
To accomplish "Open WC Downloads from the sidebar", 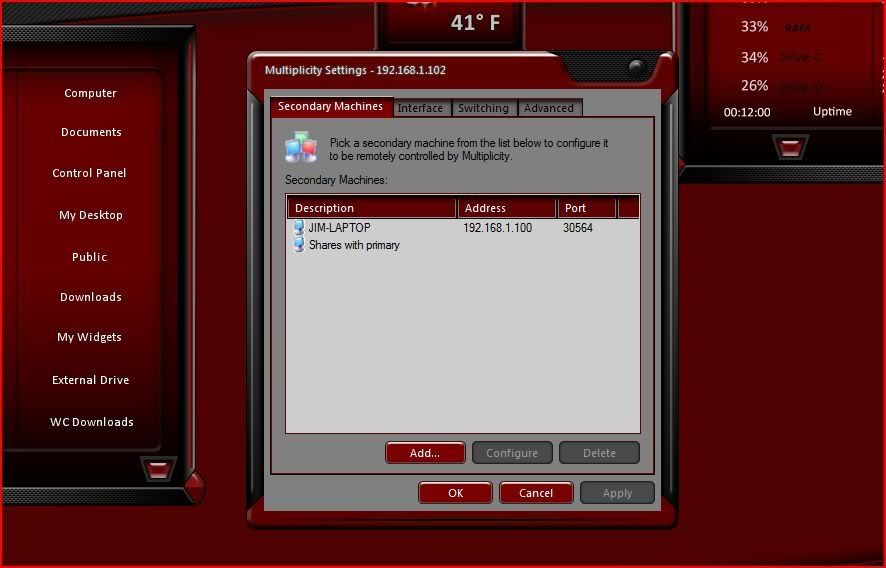I will pyautogui.click(x=92, y=422).
